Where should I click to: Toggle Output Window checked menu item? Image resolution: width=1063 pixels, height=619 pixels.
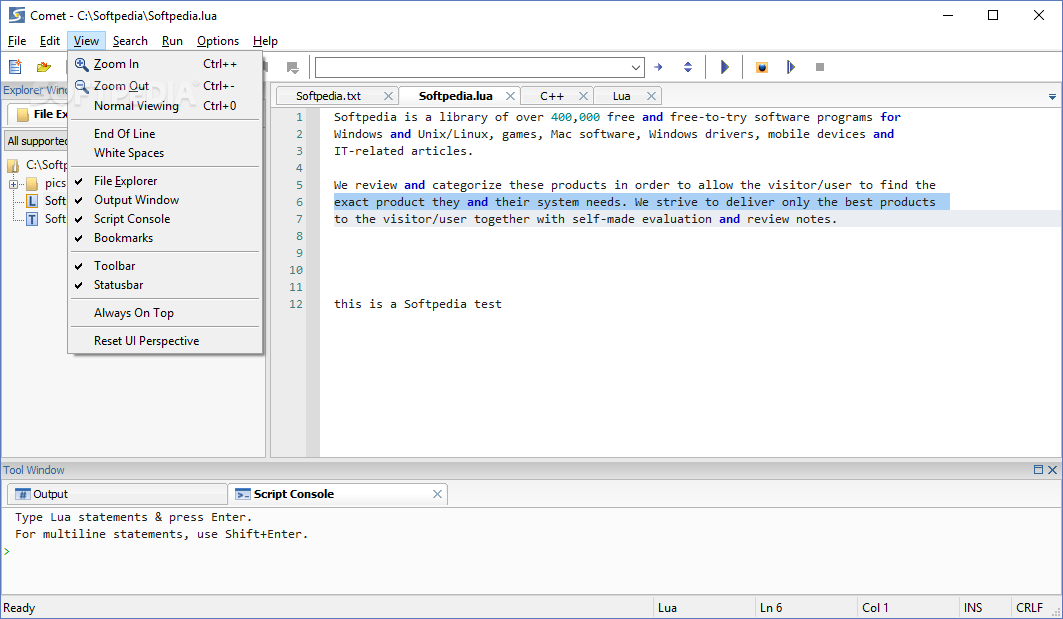[x=165, y=200]
